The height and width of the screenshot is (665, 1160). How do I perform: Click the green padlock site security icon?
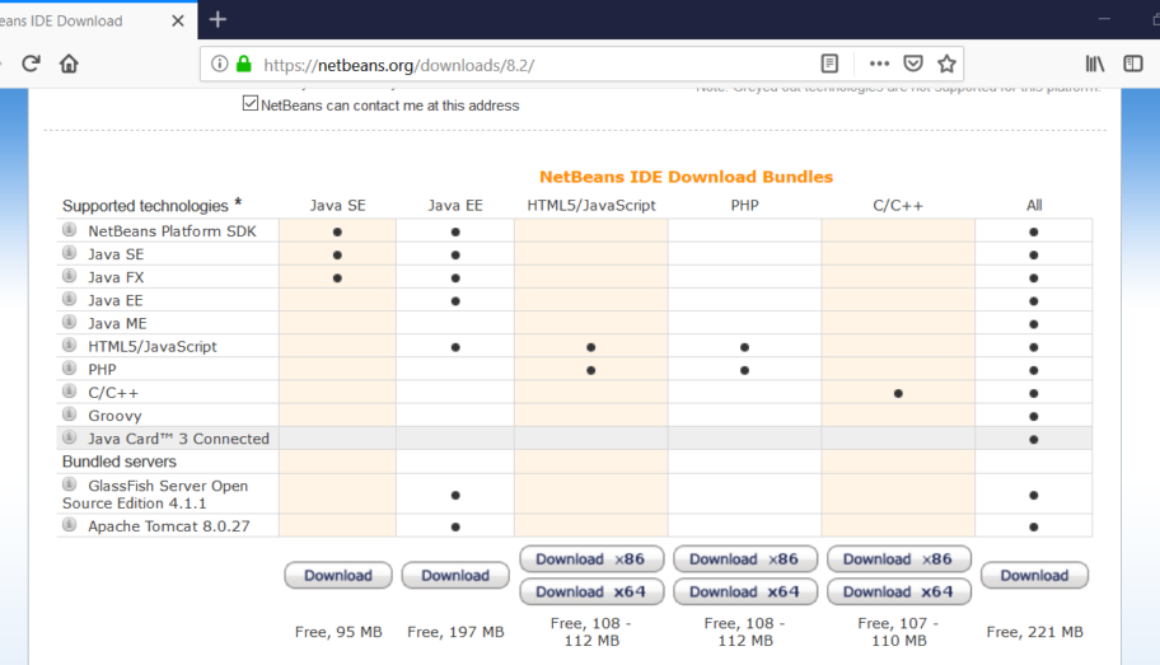[x=243, y=64]
